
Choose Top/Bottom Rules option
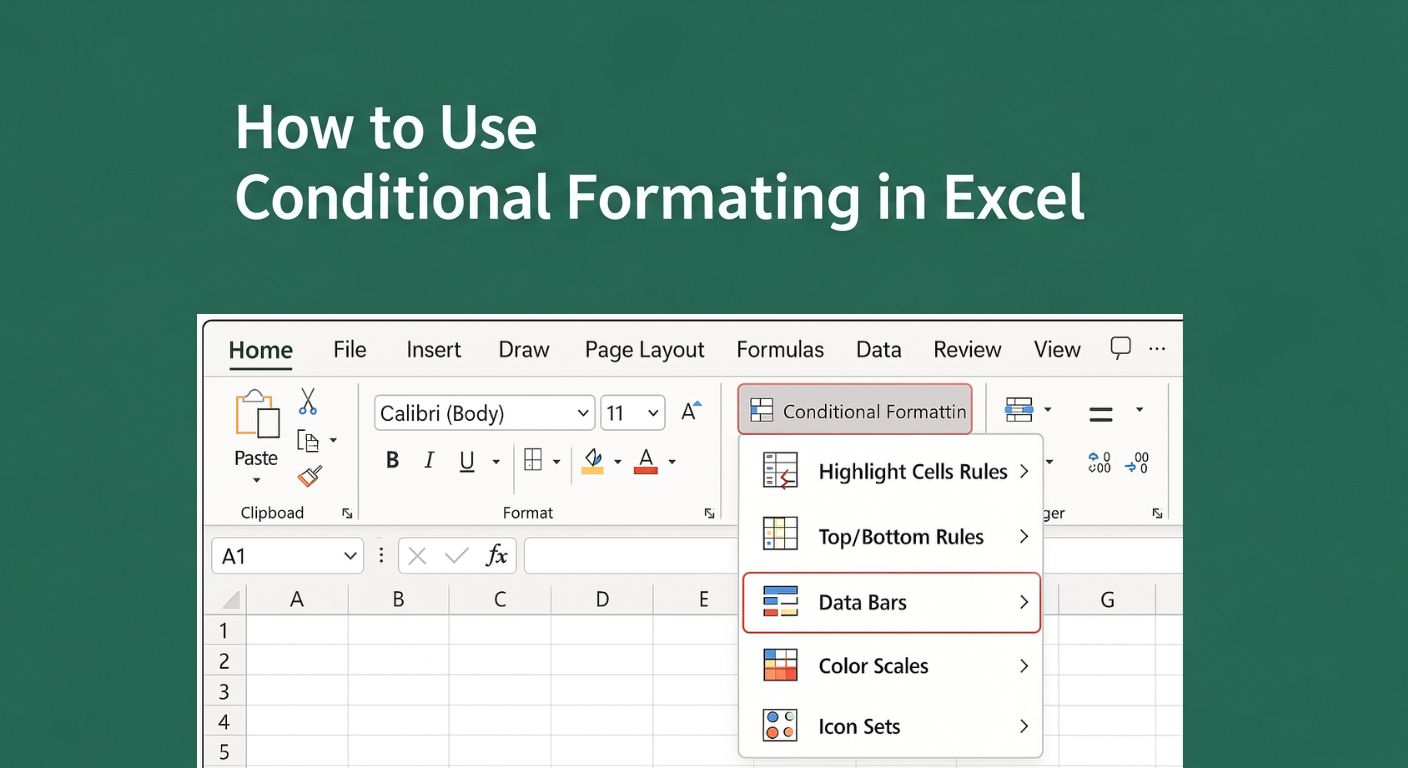click(899, 537)
